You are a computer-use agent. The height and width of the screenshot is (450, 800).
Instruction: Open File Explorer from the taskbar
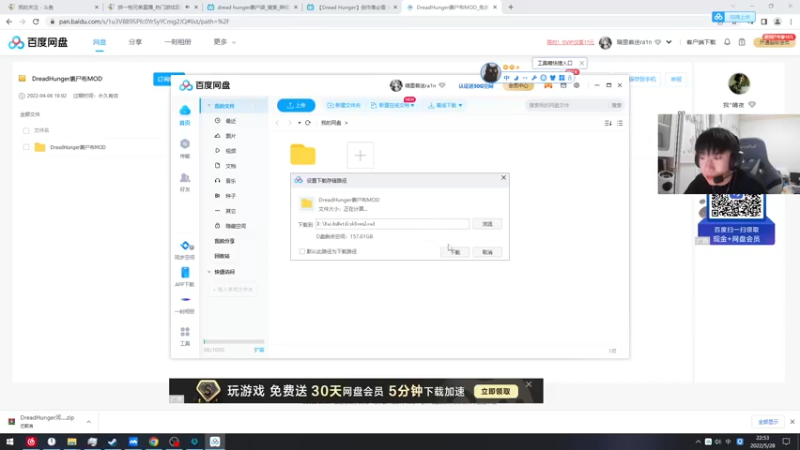coord(72,441)
